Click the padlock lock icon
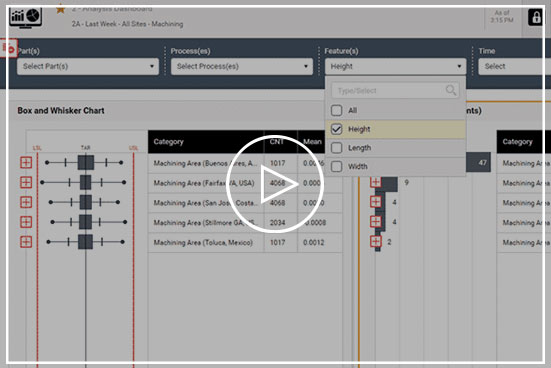The image size is (551, 368). (x=536, y=17)
